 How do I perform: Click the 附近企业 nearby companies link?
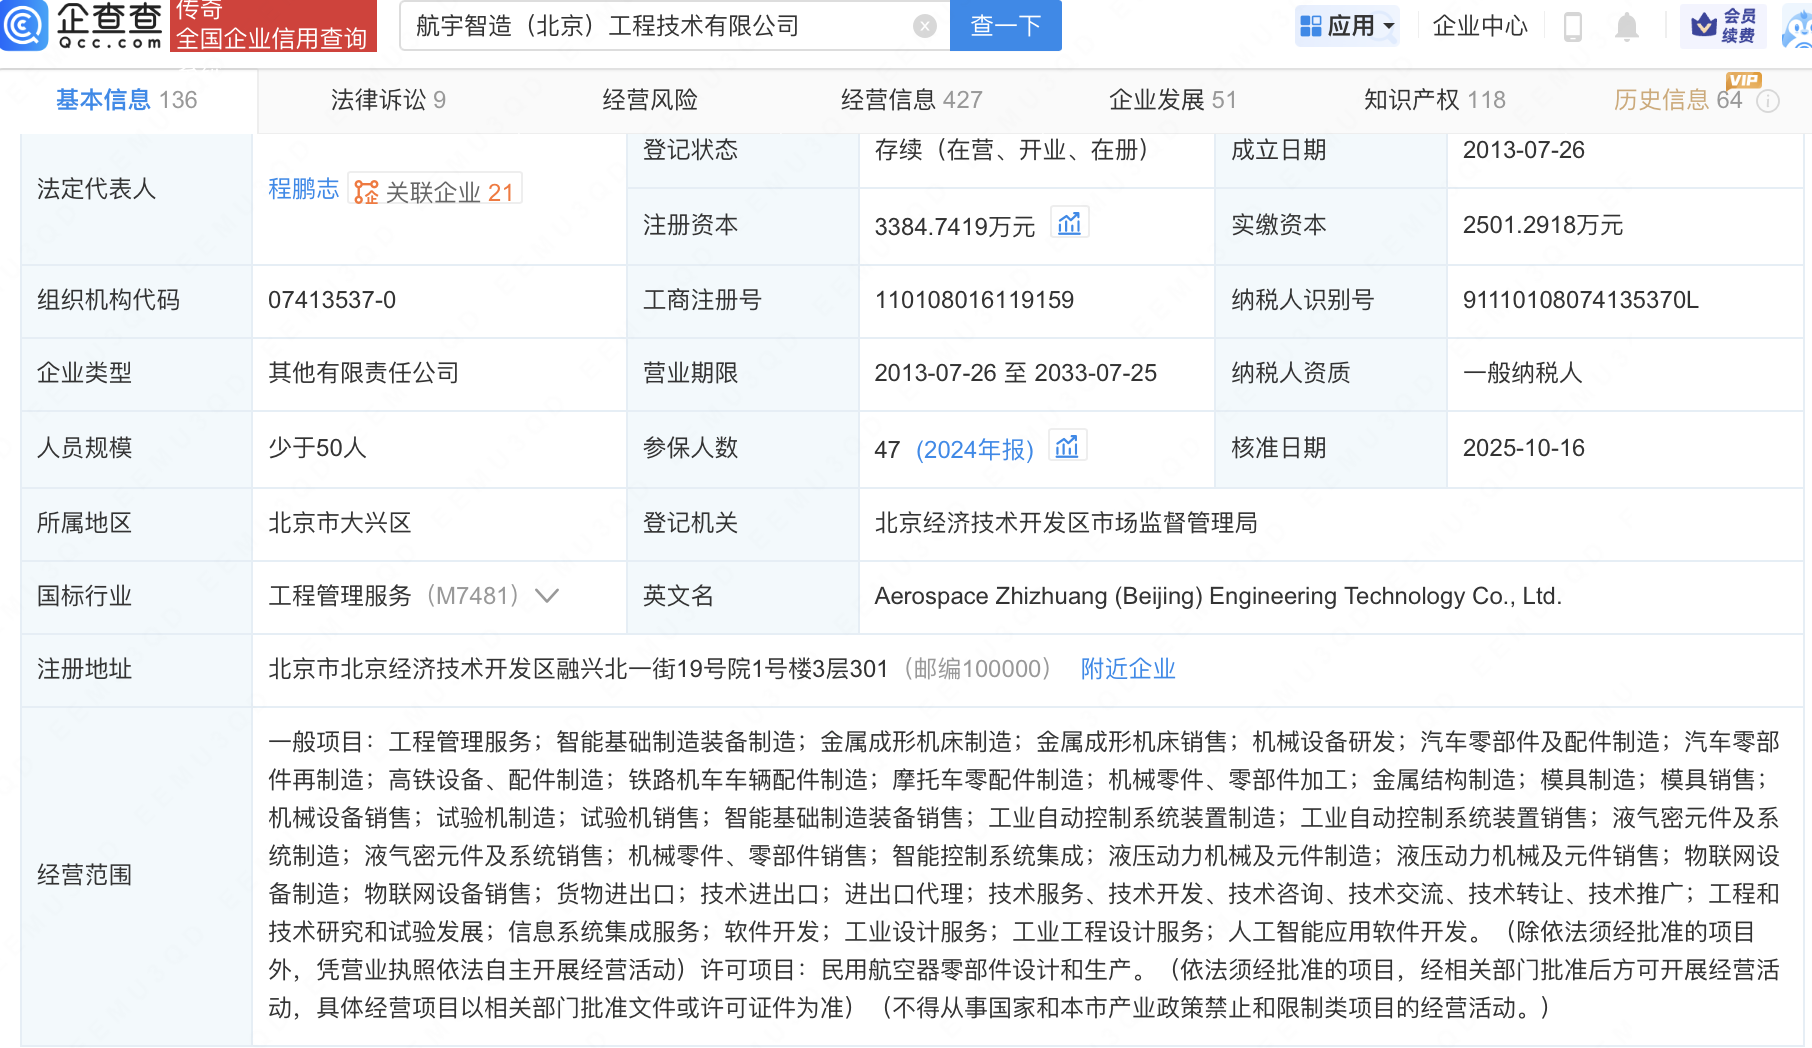[1127, 669]
